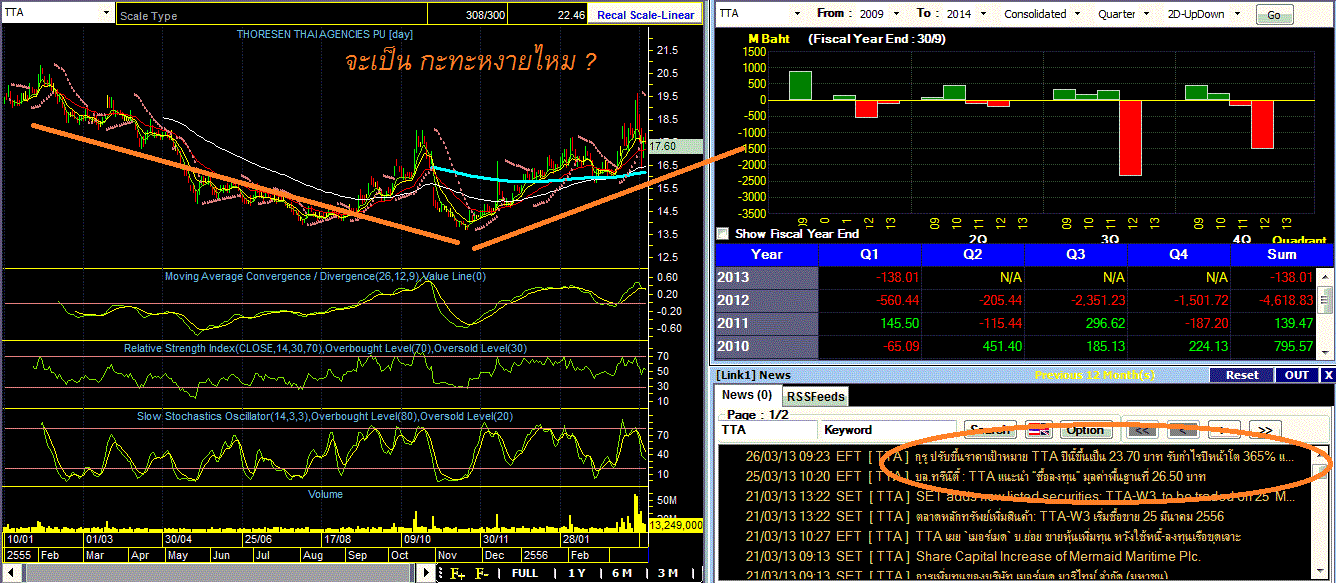Click the news Search button

click(990, 430)
